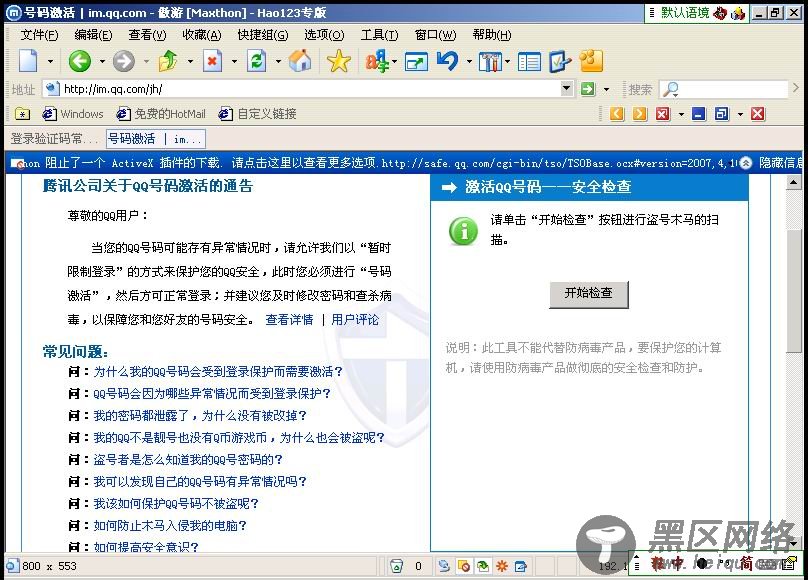The image size is (808, 580).
Task: Click the monitors network status bar icon
Action: [444, 566]
